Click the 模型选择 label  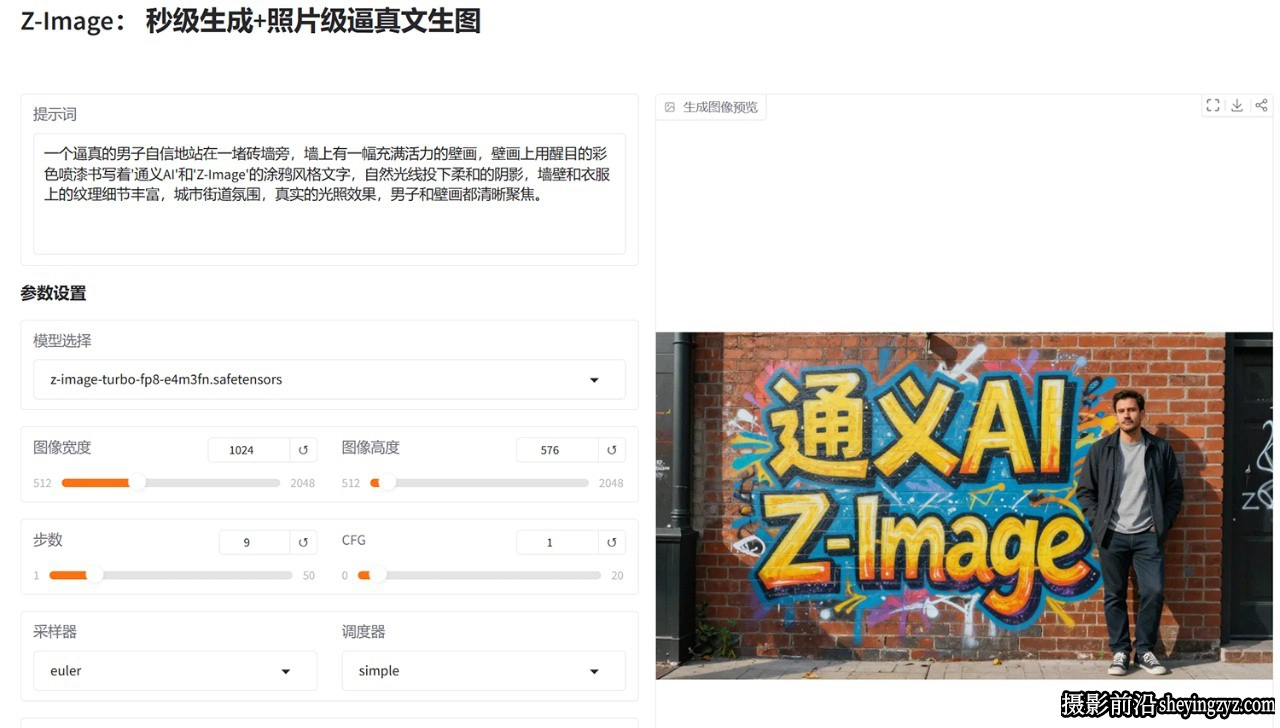coord(62,340)
